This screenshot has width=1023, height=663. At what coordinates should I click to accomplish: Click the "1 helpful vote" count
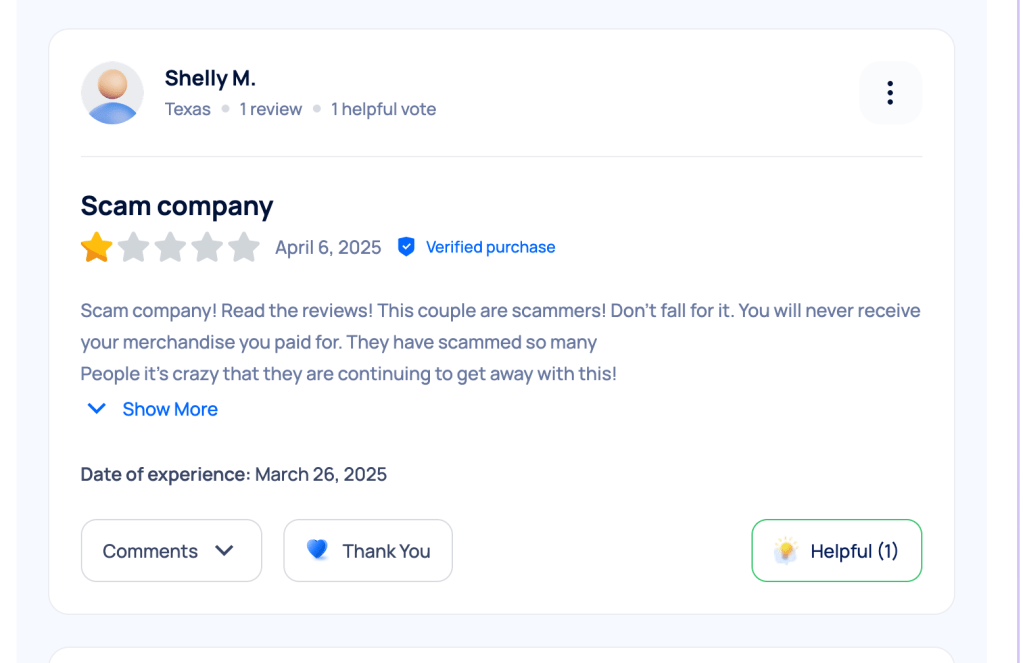pos(383,109)
